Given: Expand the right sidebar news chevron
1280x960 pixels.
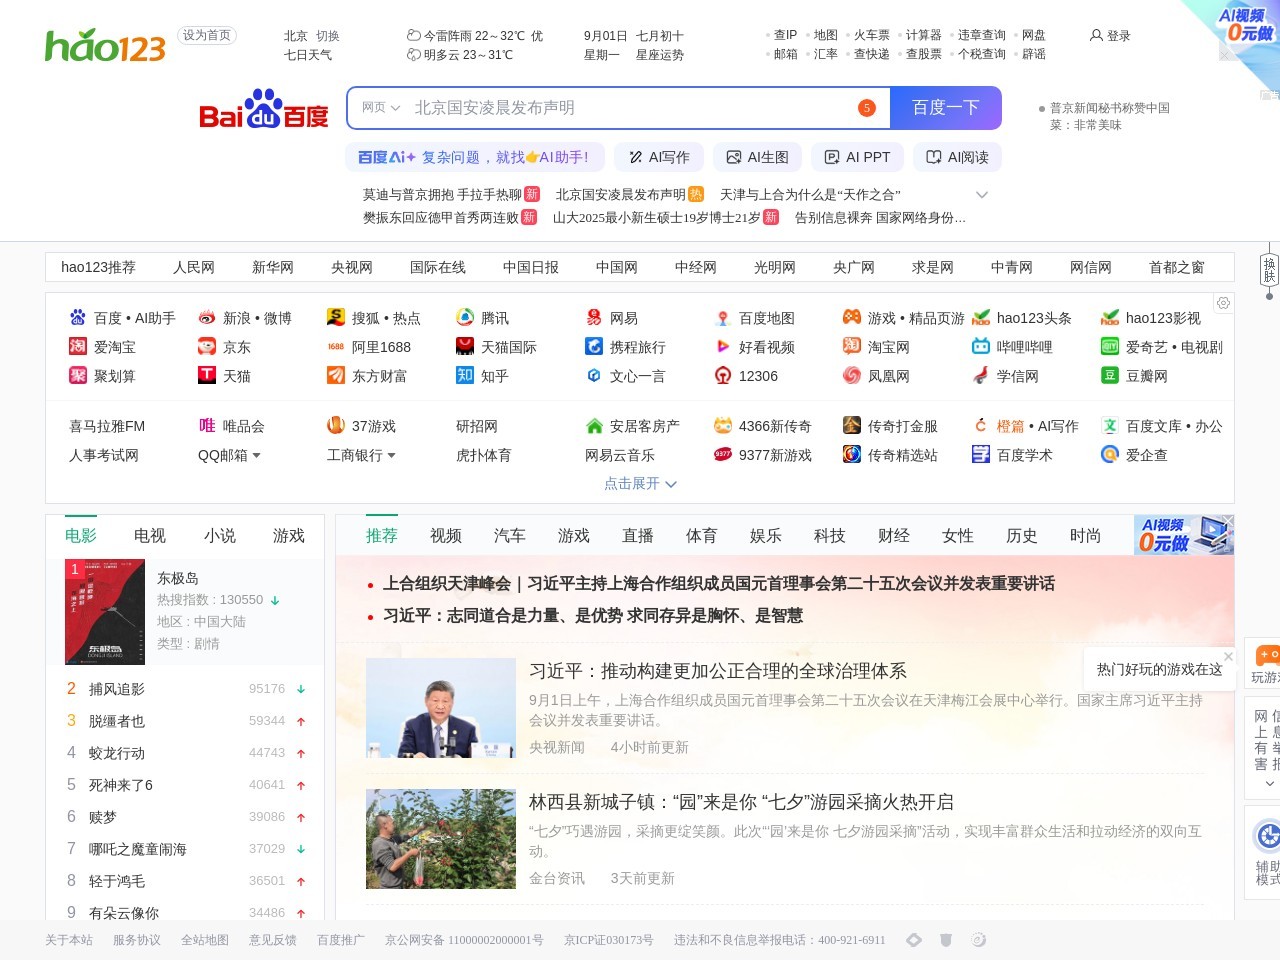Looking at the screenshot, I should pyautogui.click(x=1270, y=783).
